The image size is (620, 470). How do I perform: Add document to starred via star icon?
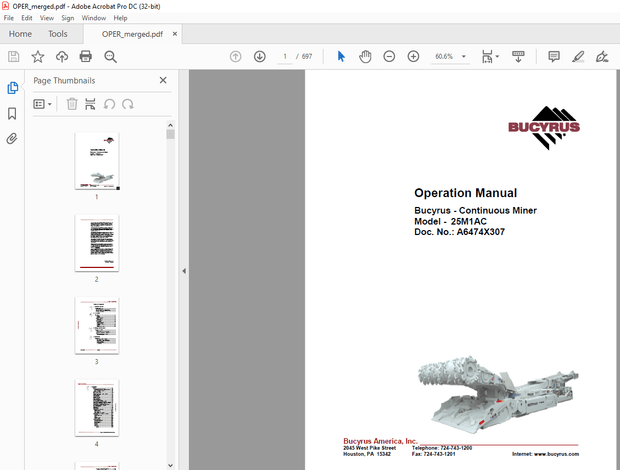point(38,57)
